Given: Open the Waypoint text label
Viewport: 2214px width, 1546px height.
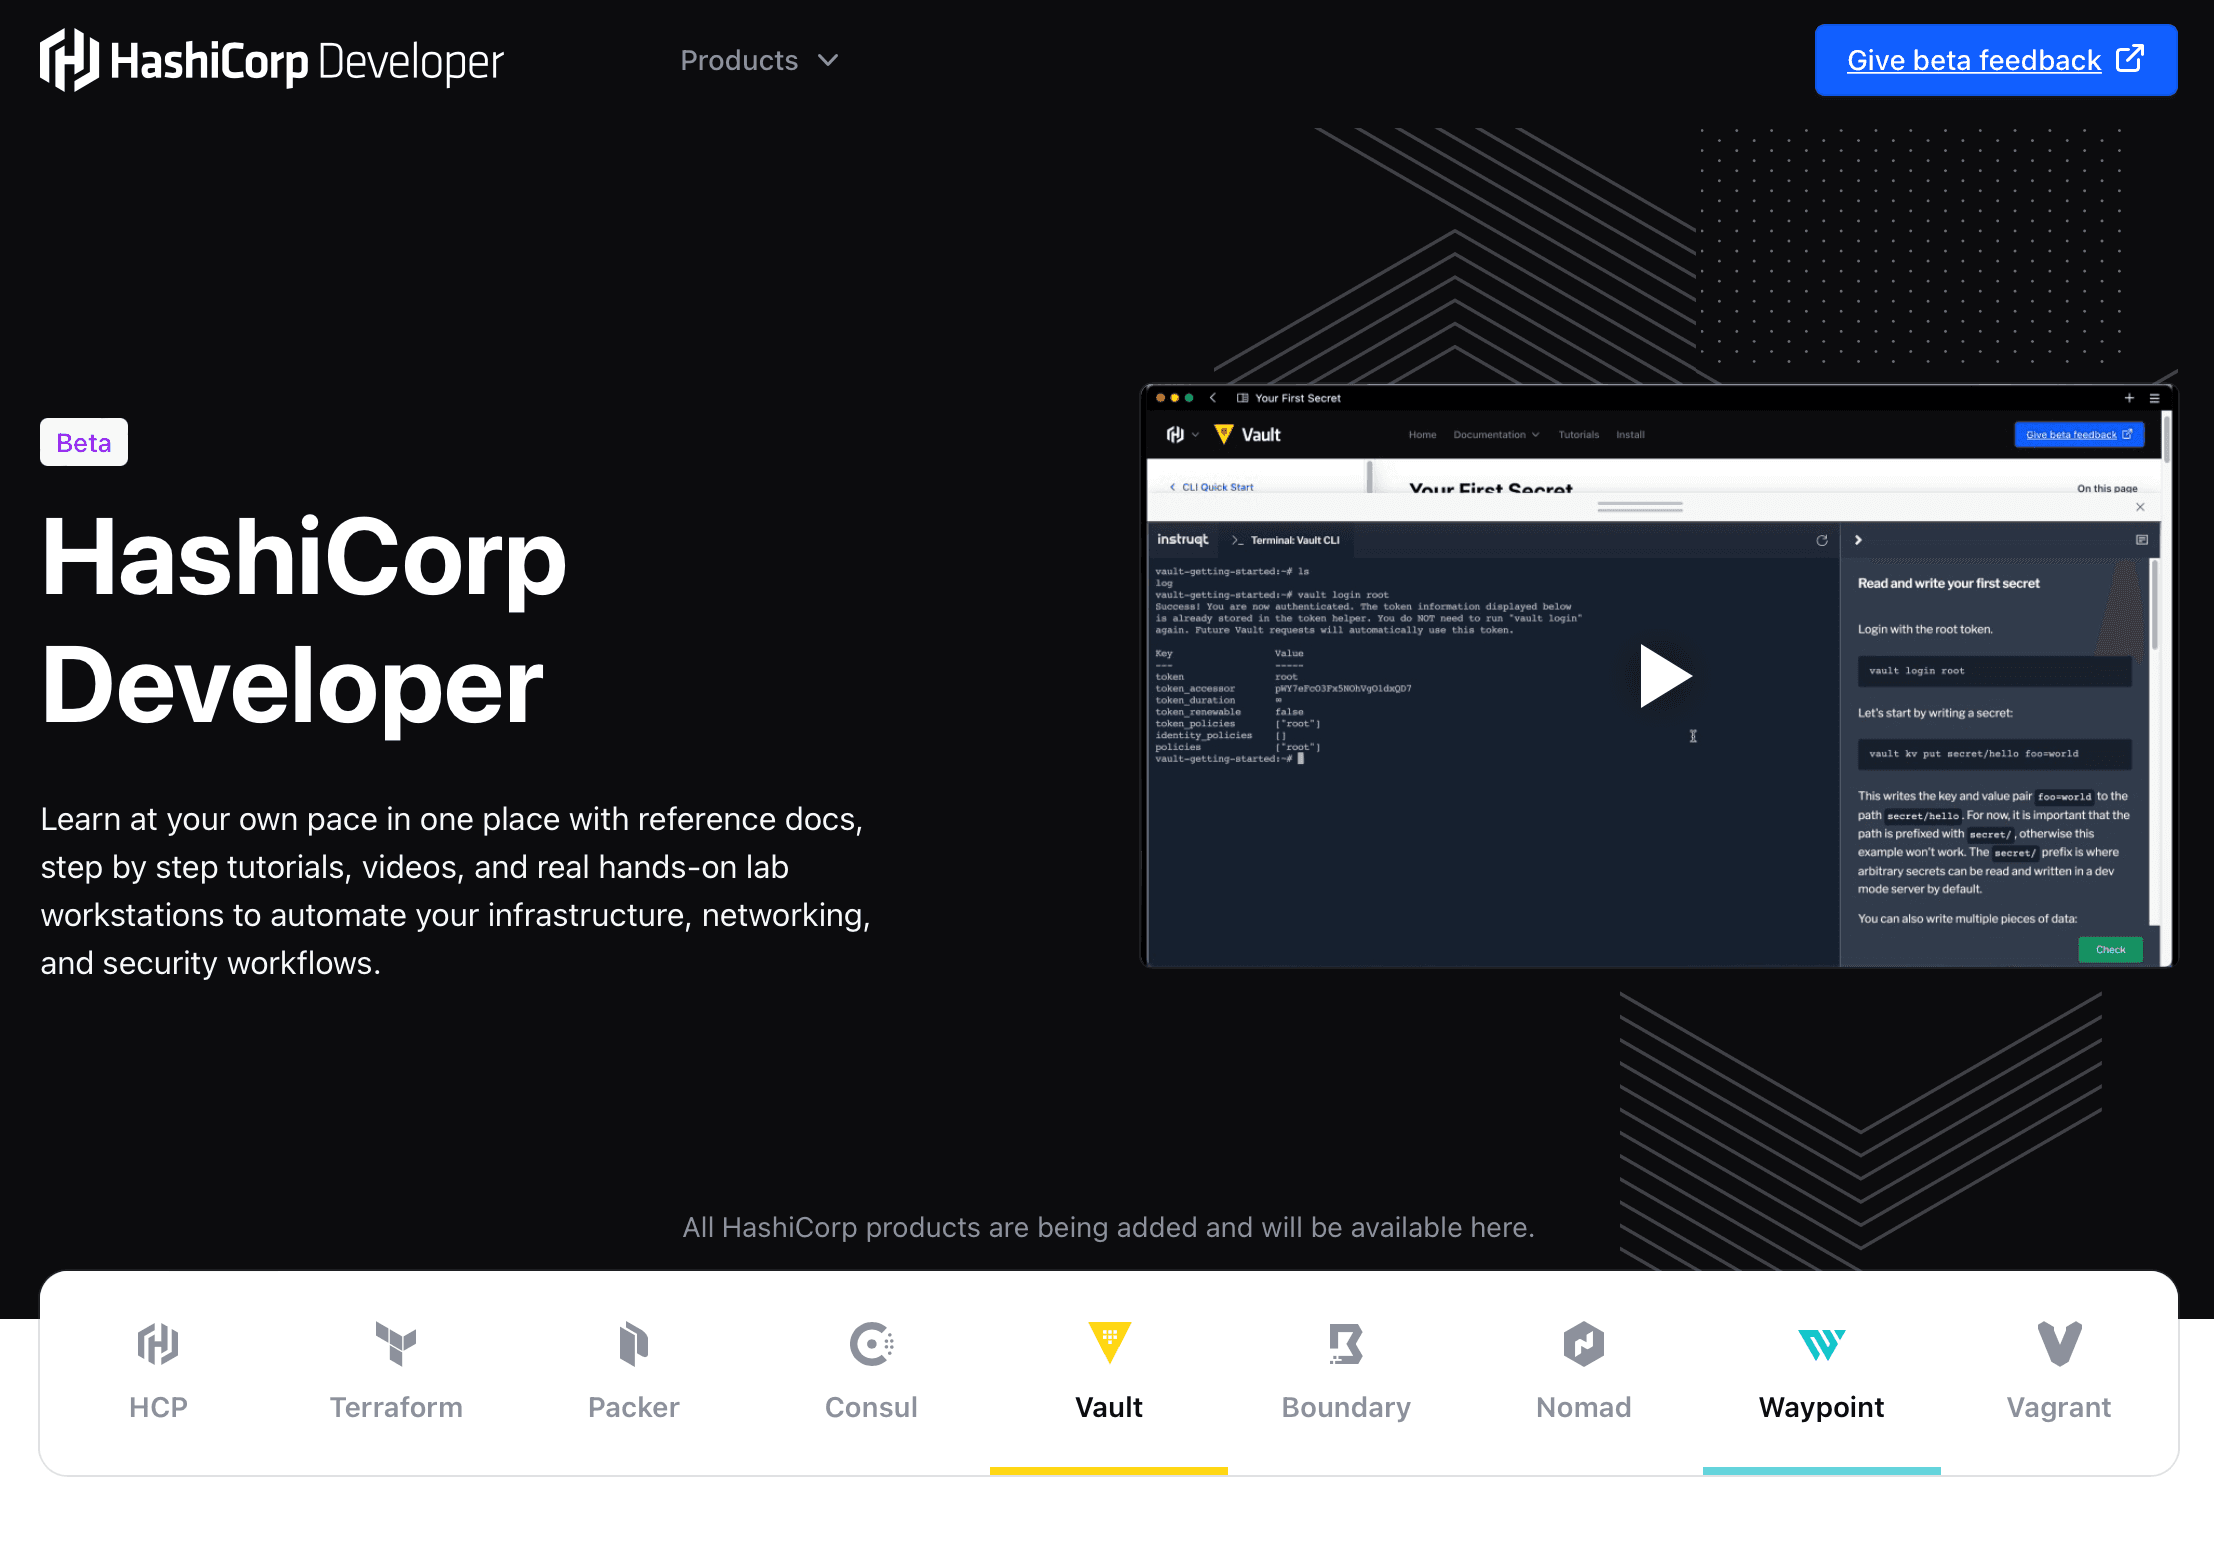Looking at the screenshot, I should click(x=1821, y=1407).
